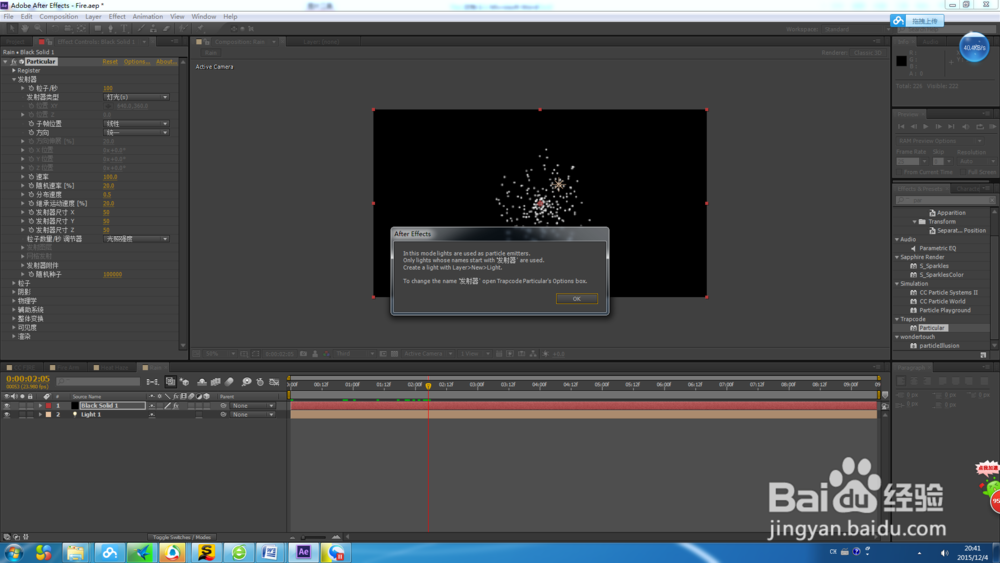Clear the Effects & Presets search
Image resolution: width=1000 pixels, height=563 pixels.
(x=992, y=200)
